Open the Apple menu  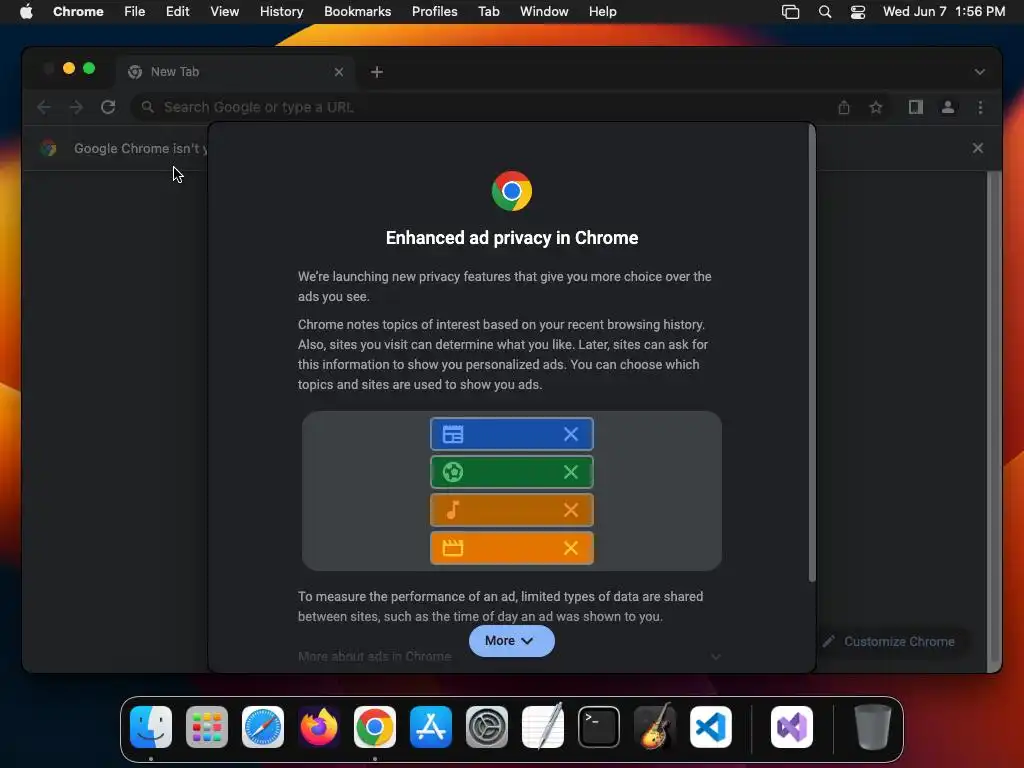pos(26,12)
